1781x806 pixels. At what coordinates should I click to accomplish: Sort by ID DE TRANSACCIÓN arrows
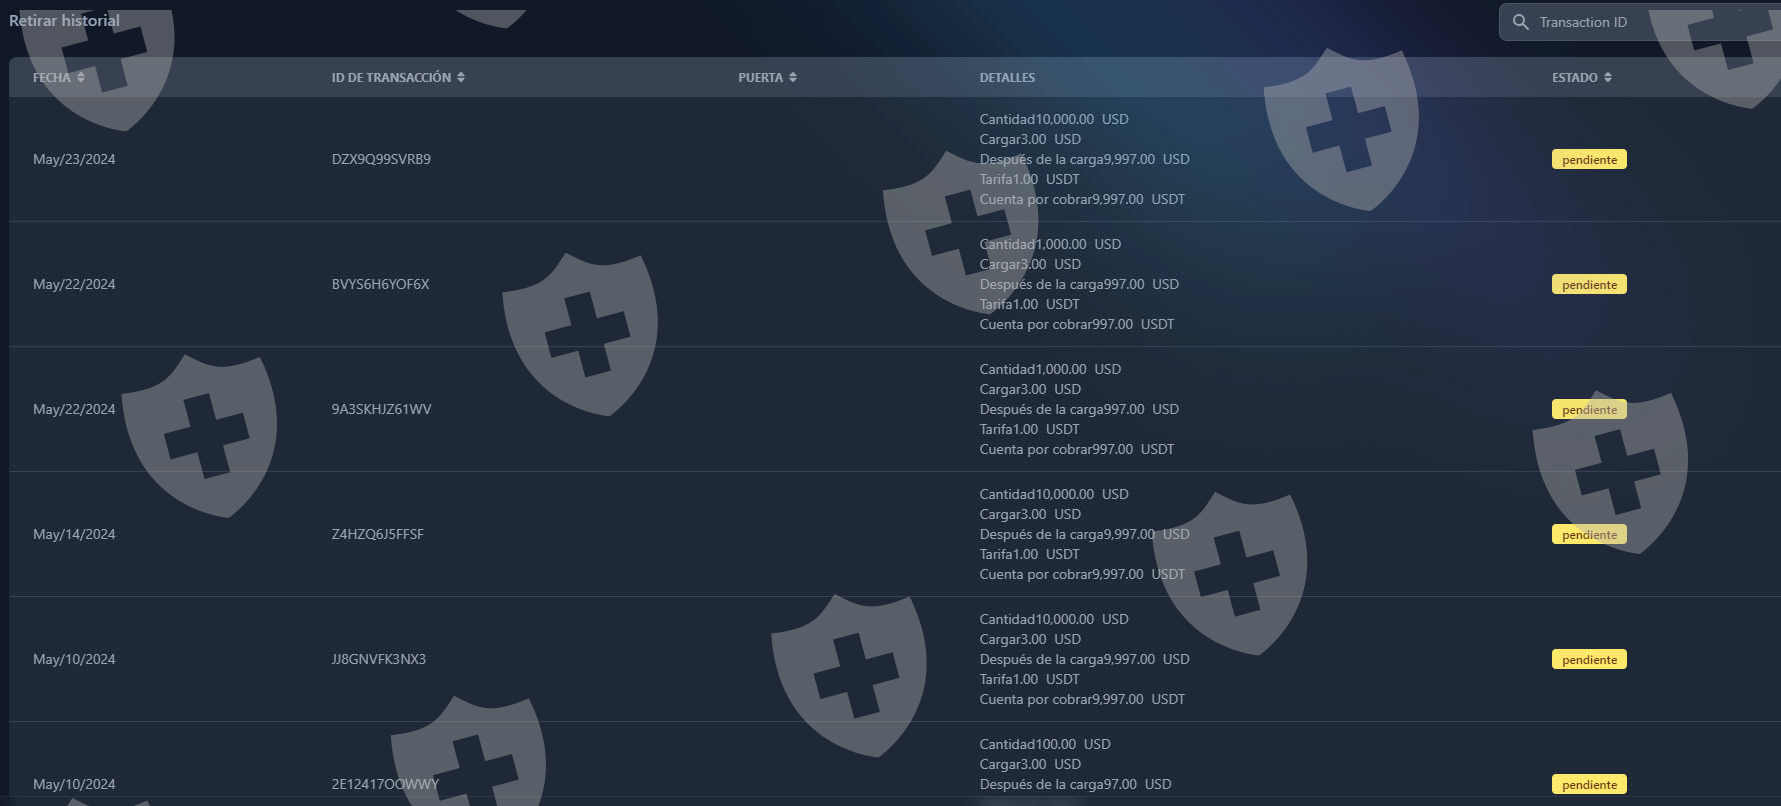pyautogui.click(x=461, y=77)
